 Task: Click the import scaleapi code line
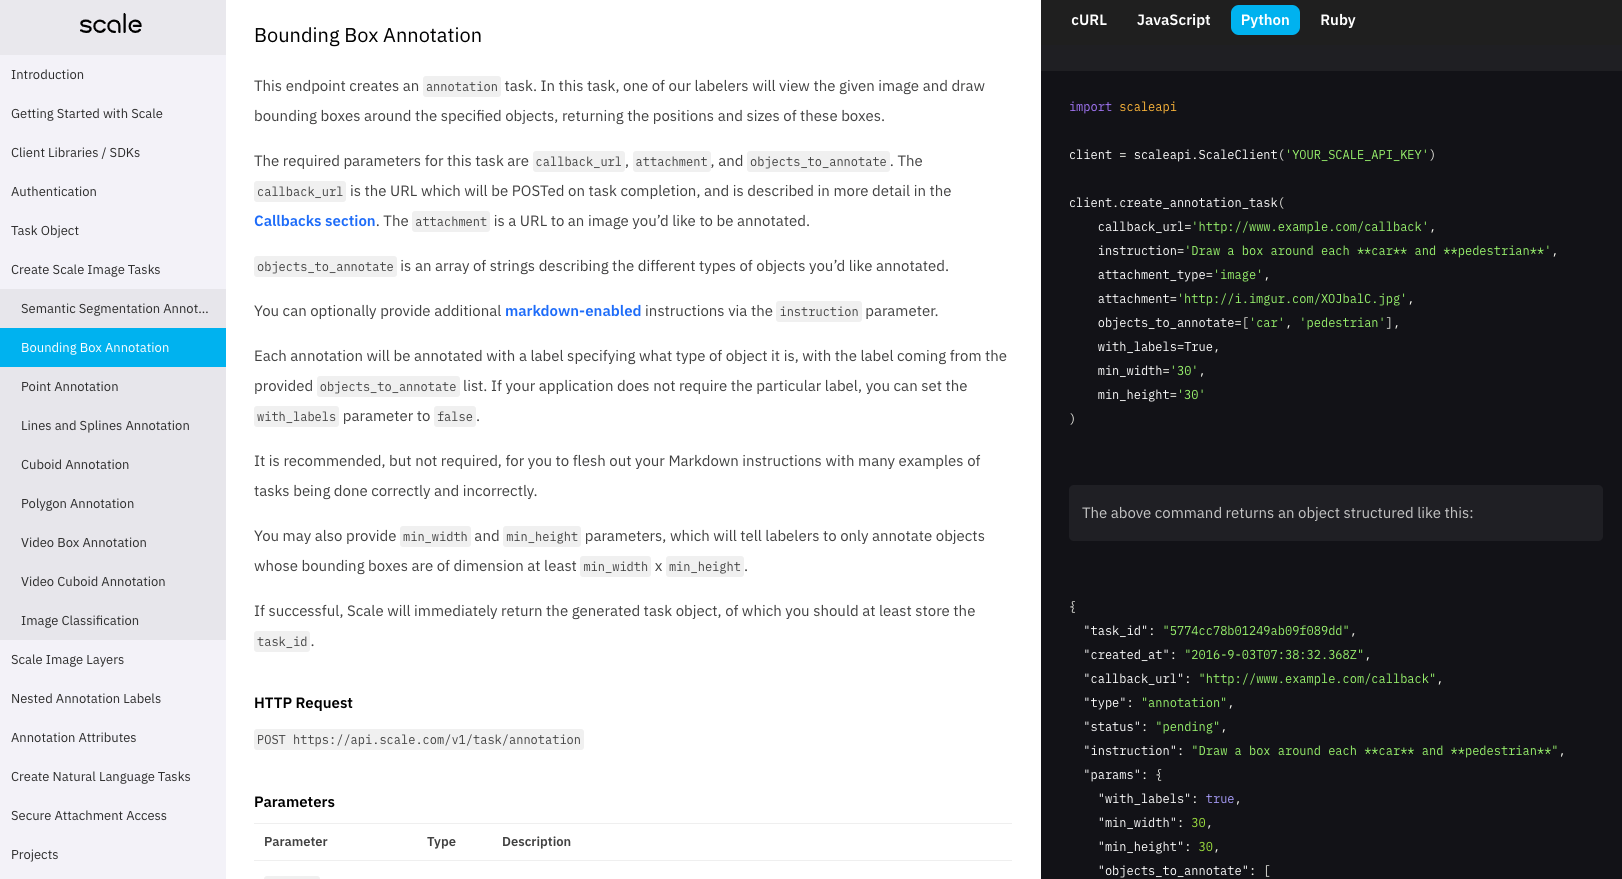pyautogui.click(x=1123, y=107)
